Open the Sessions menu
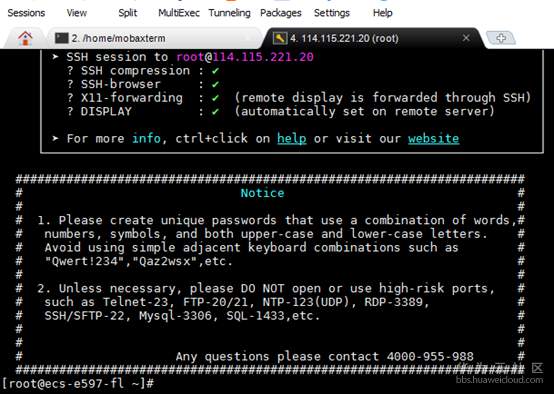The height and width of the screenshot is (394, 554). pyautogui.click(x=26, y=13)
